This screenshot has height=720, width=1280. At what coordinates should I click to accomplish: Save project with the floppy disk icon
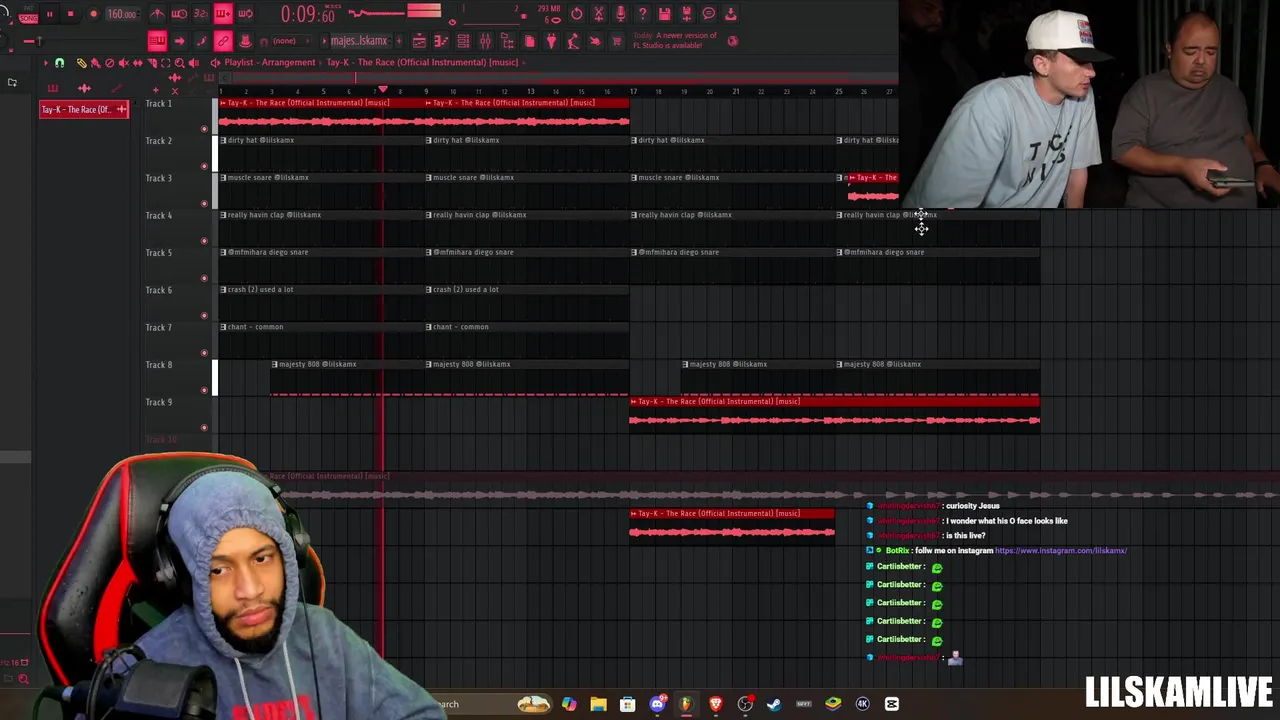point(664,13)
